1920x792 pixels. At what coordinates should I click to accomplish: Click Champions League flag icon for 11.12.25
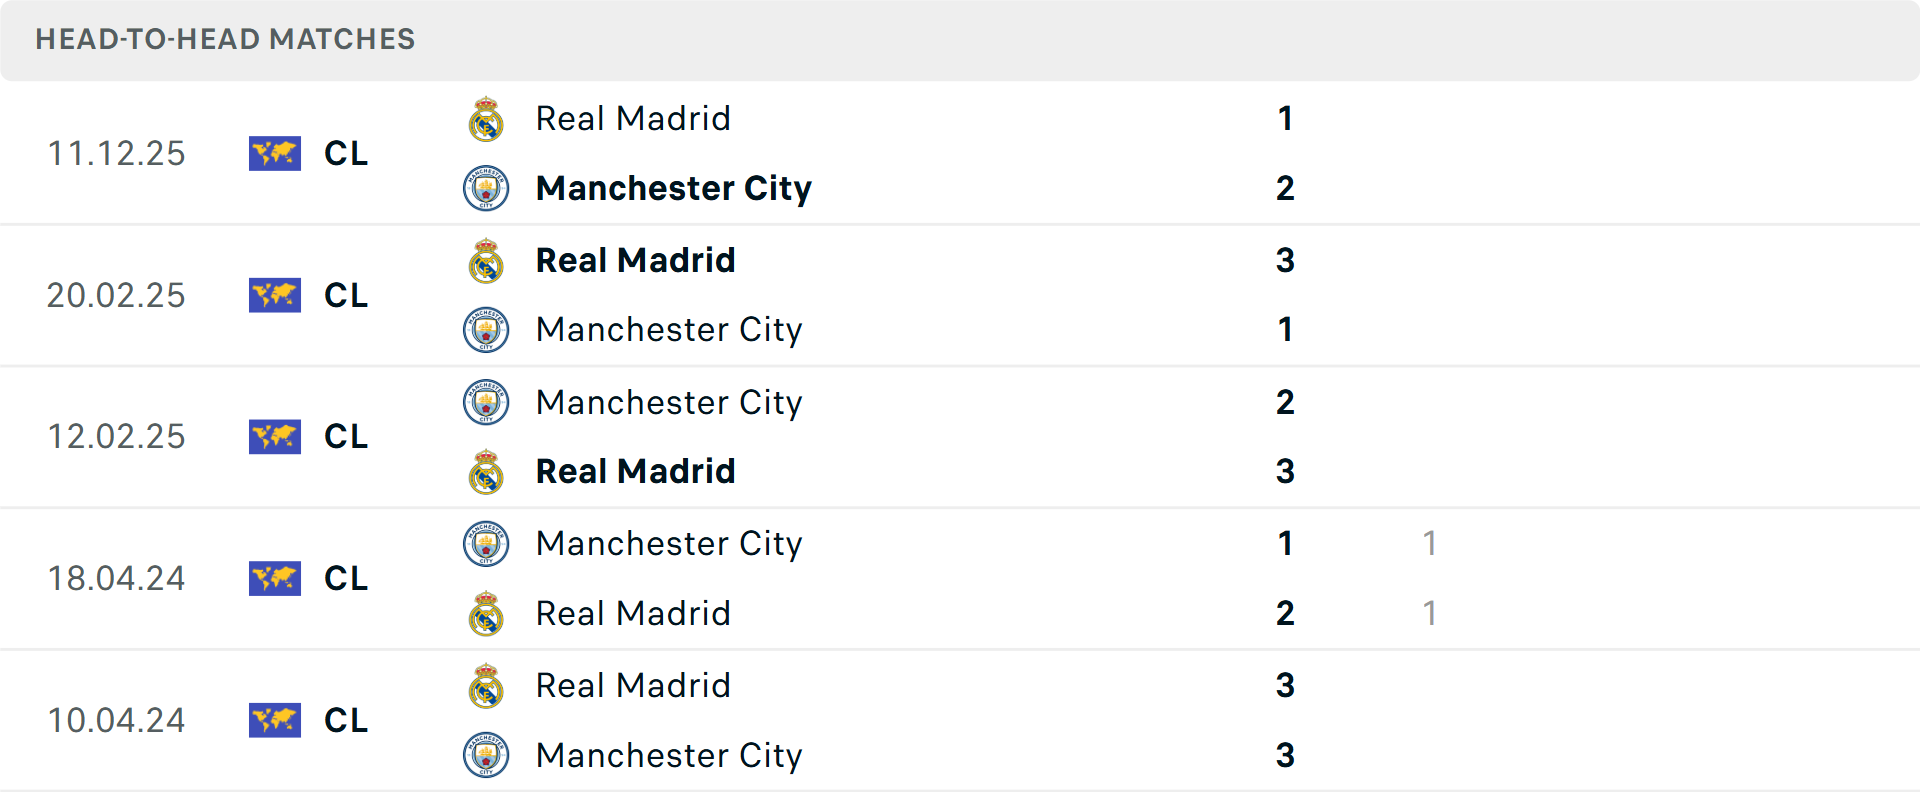[x=275, y=153]
